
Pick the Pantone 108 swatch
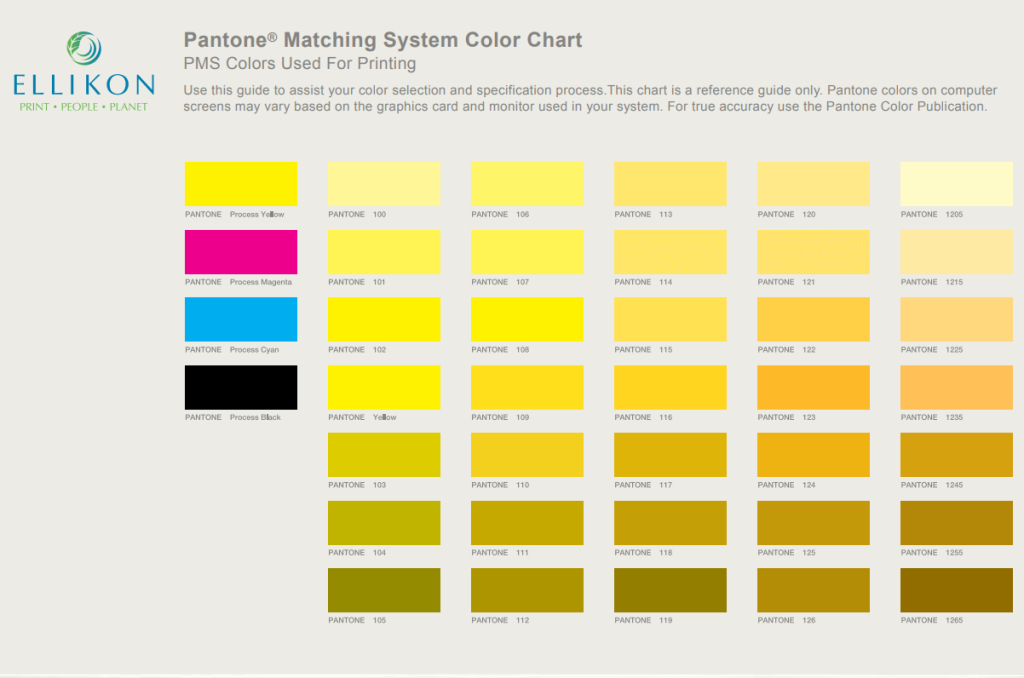click(527, 319)
